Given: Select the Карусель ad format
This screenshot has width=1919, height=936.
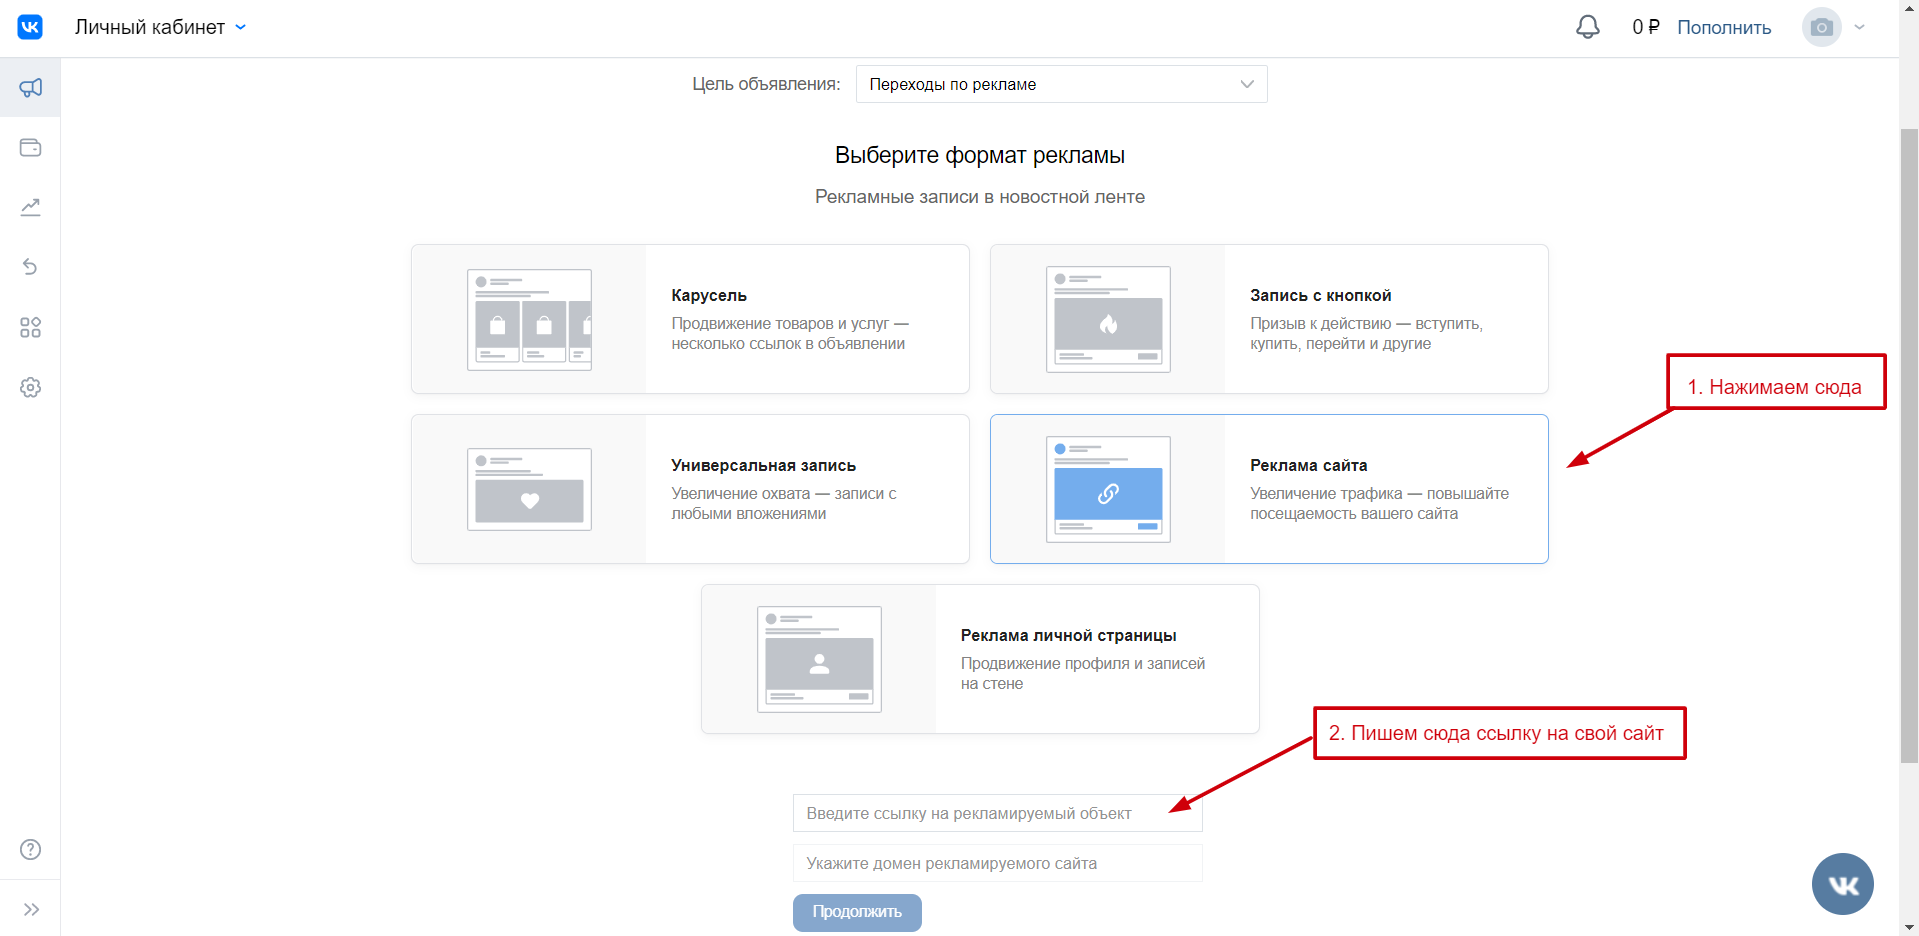Looking at the screenshot, I should pos(690,319).
